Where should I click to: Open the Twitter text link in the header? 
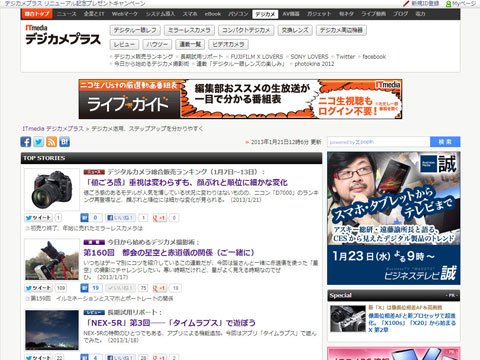(345, 57)
